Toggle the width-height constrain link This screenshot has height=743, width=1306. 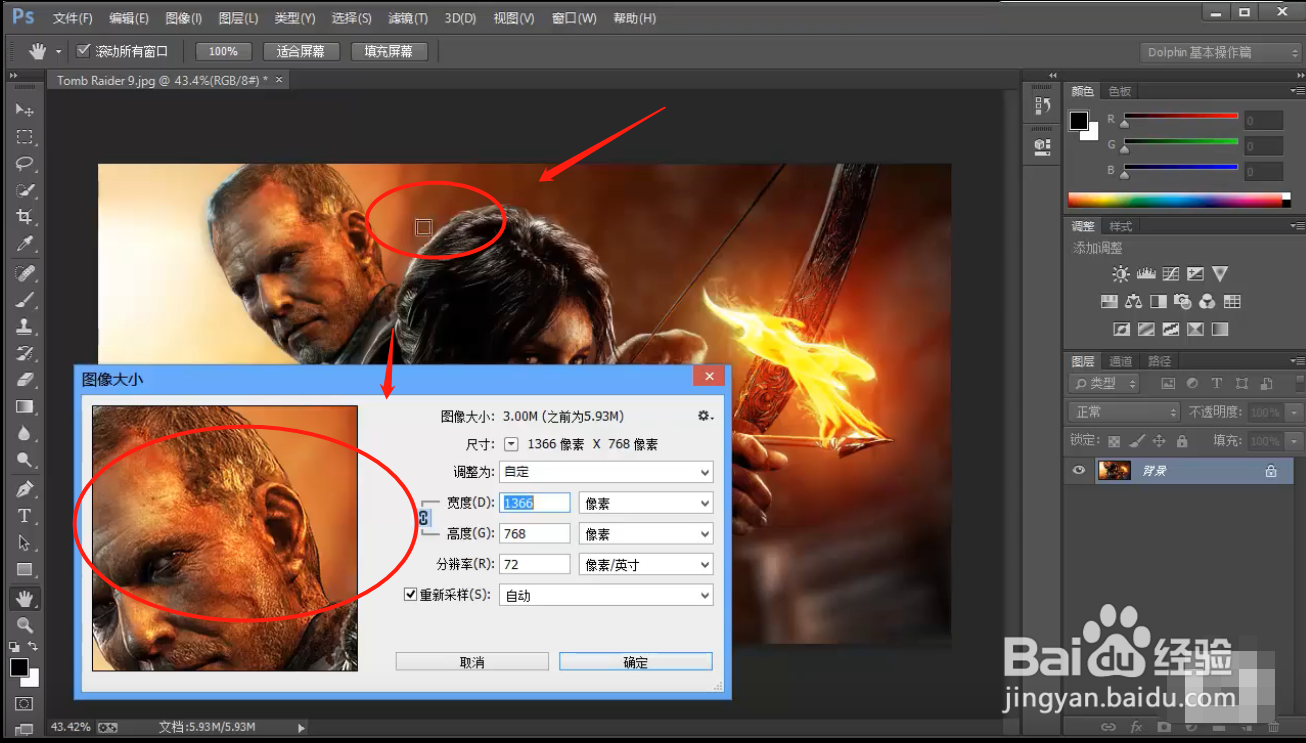[x=424, y=517]
